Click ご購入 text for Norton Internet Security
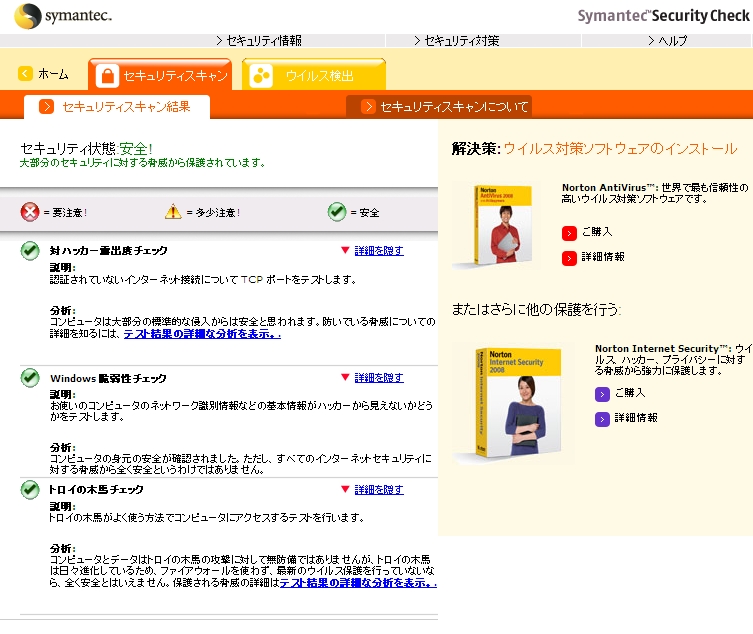The image size is (753, 634). [x=630, y=393]
